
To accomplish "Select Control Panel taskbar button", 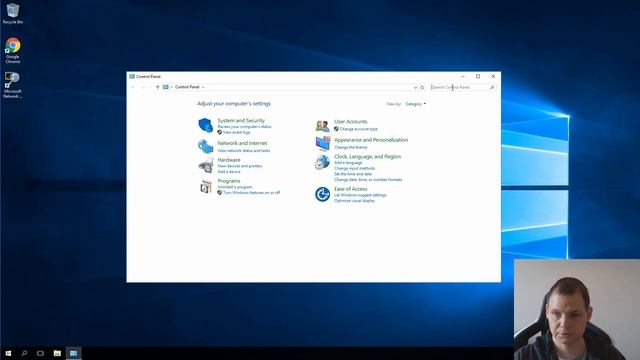I will click(73, 353).
